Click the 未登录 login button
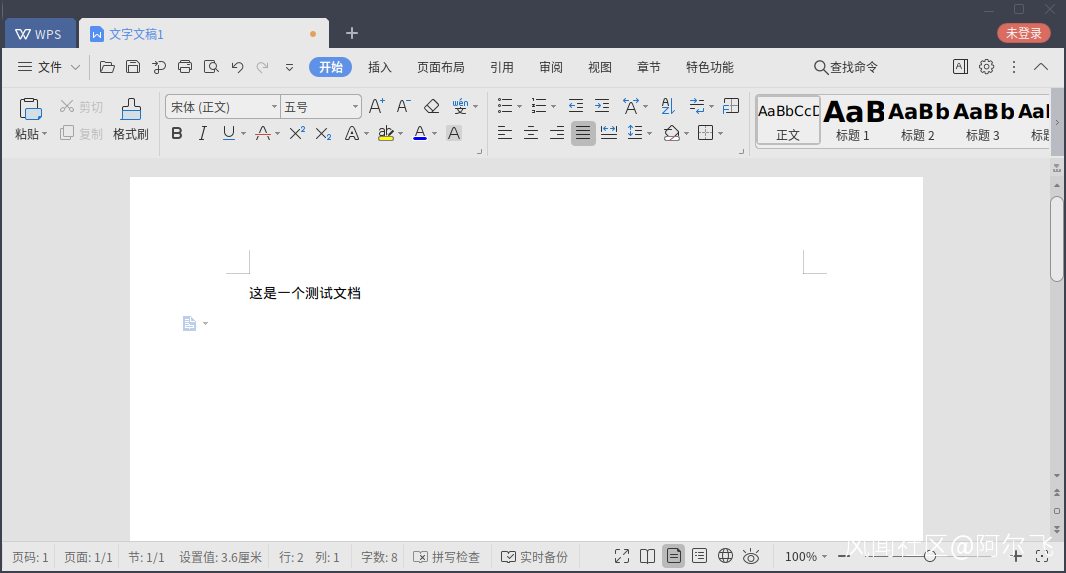 point(1023,33)
